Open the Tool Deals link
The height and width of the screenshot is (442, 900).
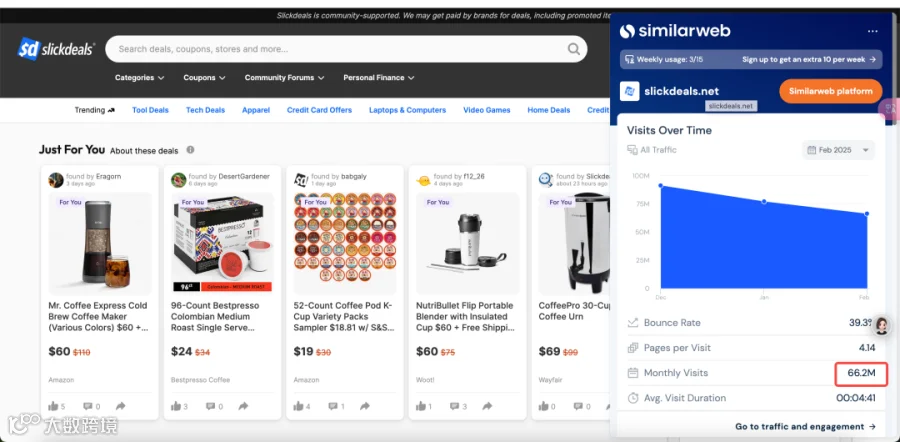click(150, 110)
